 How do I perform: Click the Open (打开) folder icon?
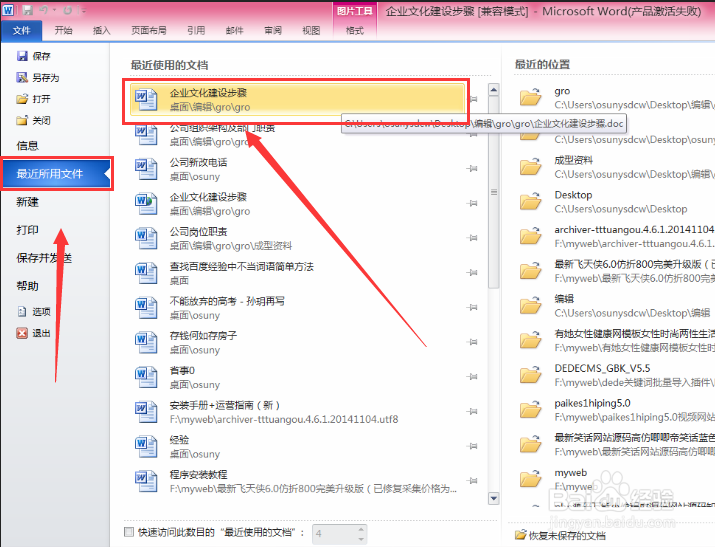(x=22, y=99)
